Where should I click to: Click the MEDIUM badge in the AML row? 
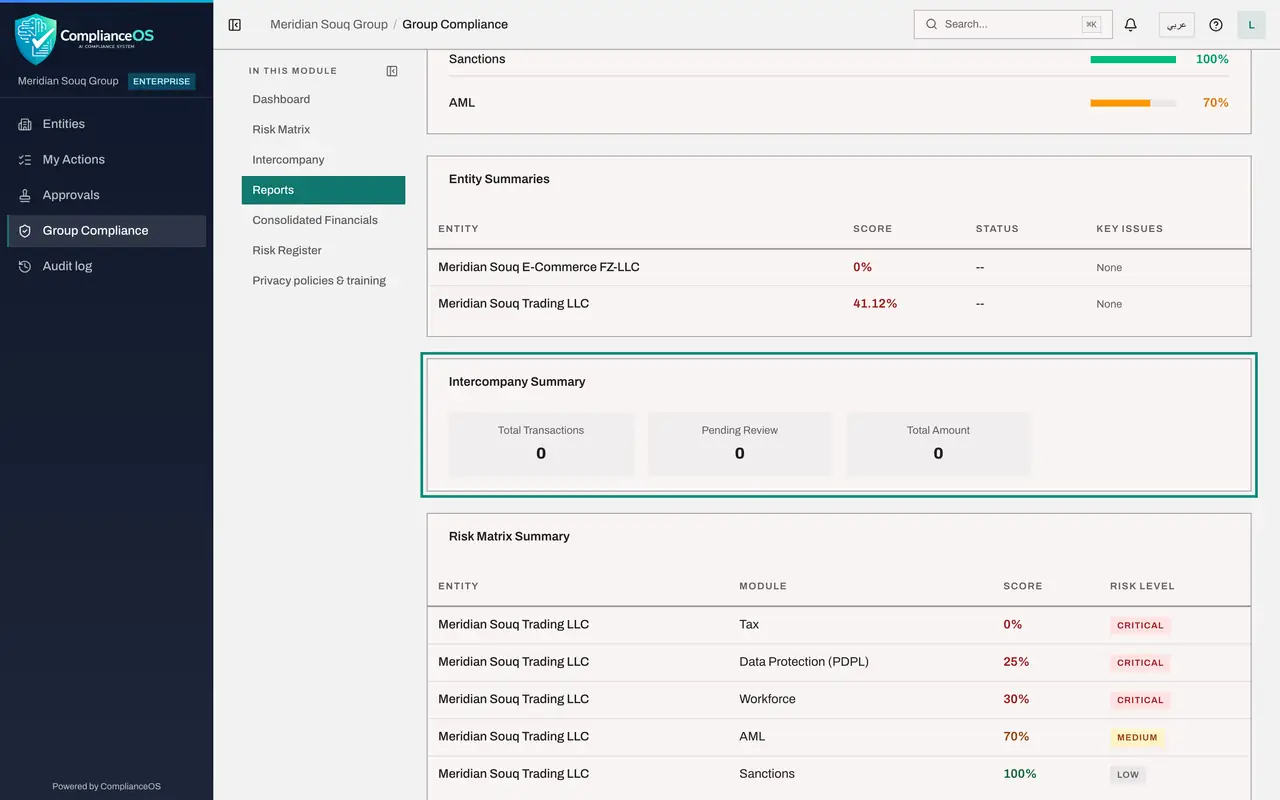[1137, 738]
